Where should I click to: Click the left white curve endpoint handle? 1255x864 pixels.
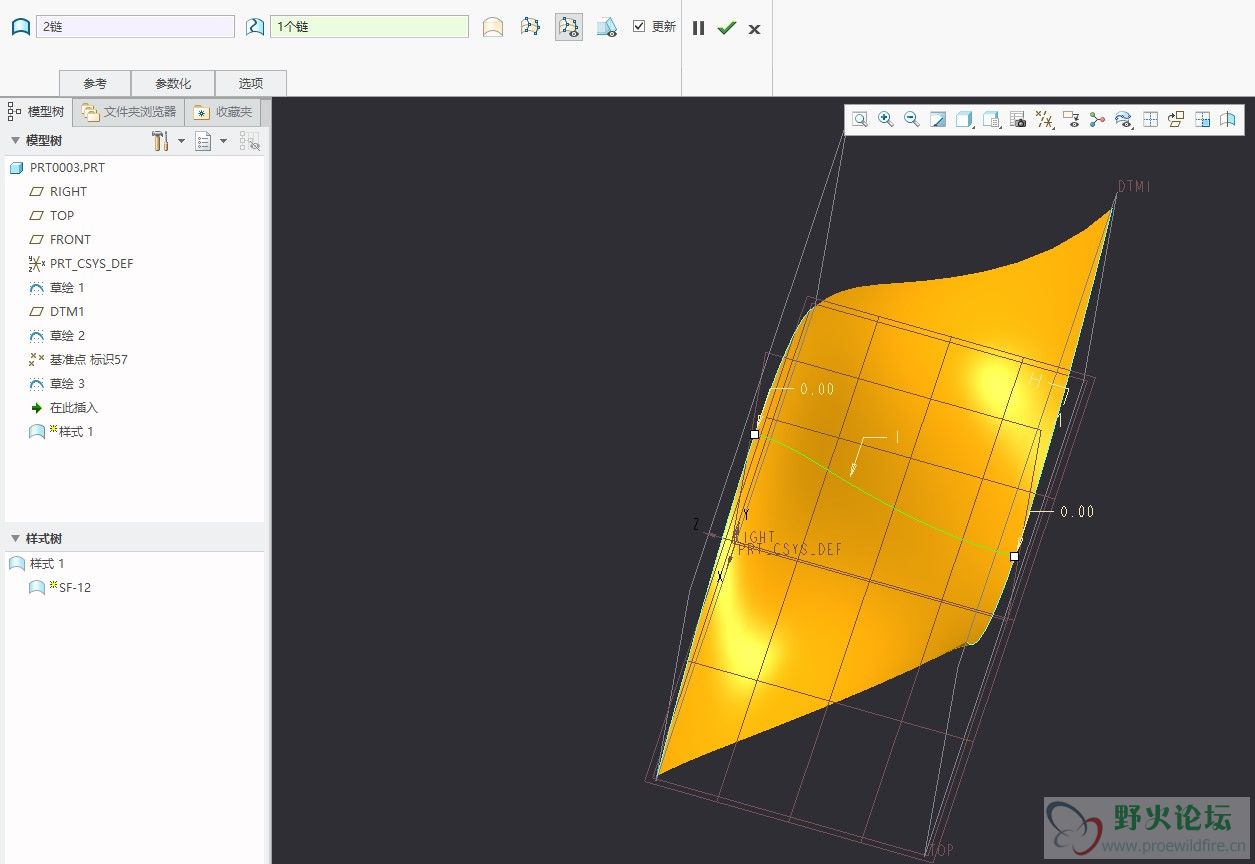click(x=755, y=435)
